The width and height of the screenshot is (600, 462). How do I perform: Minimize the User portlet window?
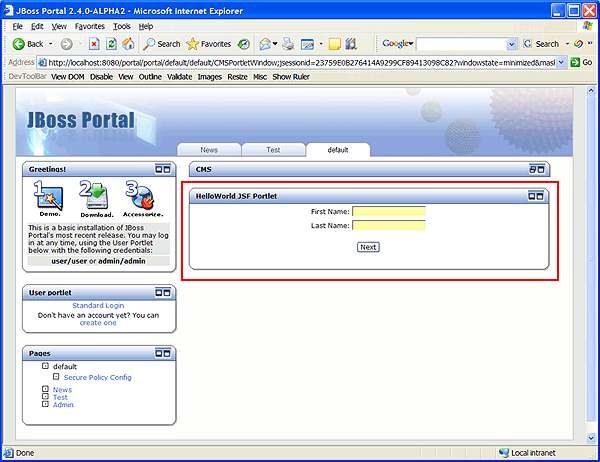click(x=158, y=292)
